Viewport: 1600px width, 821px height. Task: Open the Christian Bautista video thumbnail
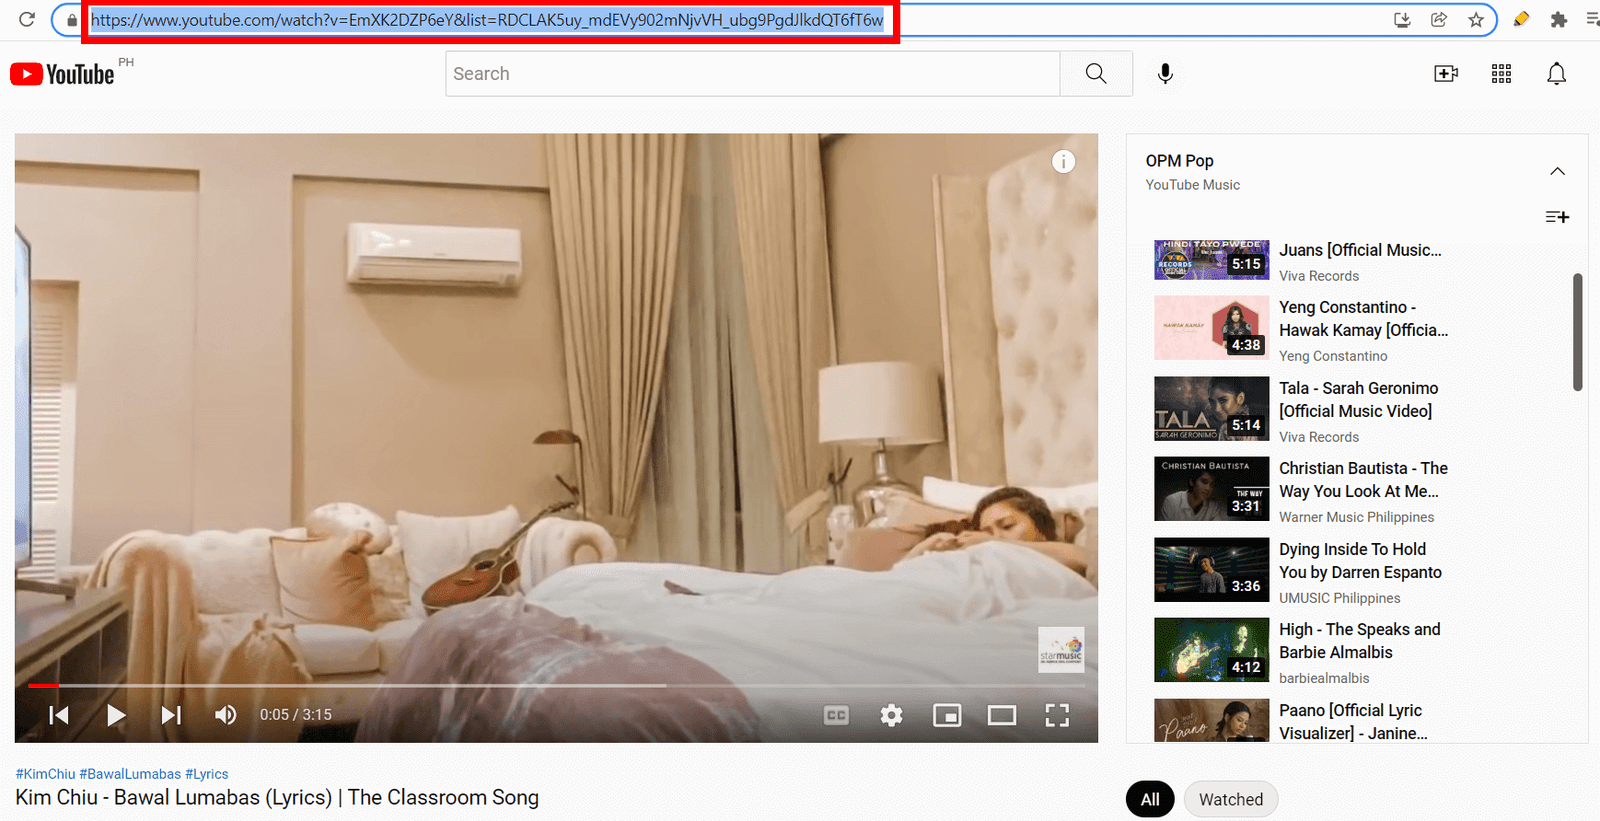coord(1211,489)
